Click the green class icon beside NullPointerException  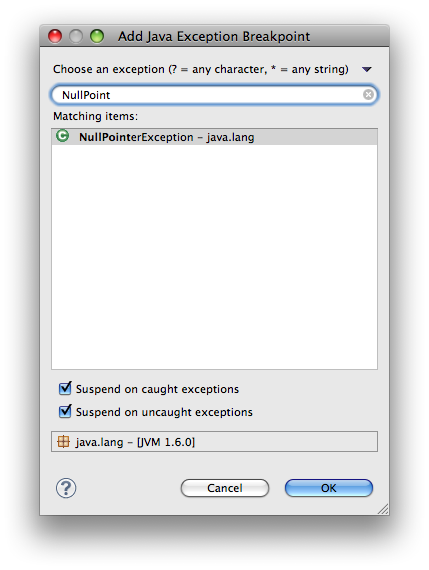(x=63, y=136)
